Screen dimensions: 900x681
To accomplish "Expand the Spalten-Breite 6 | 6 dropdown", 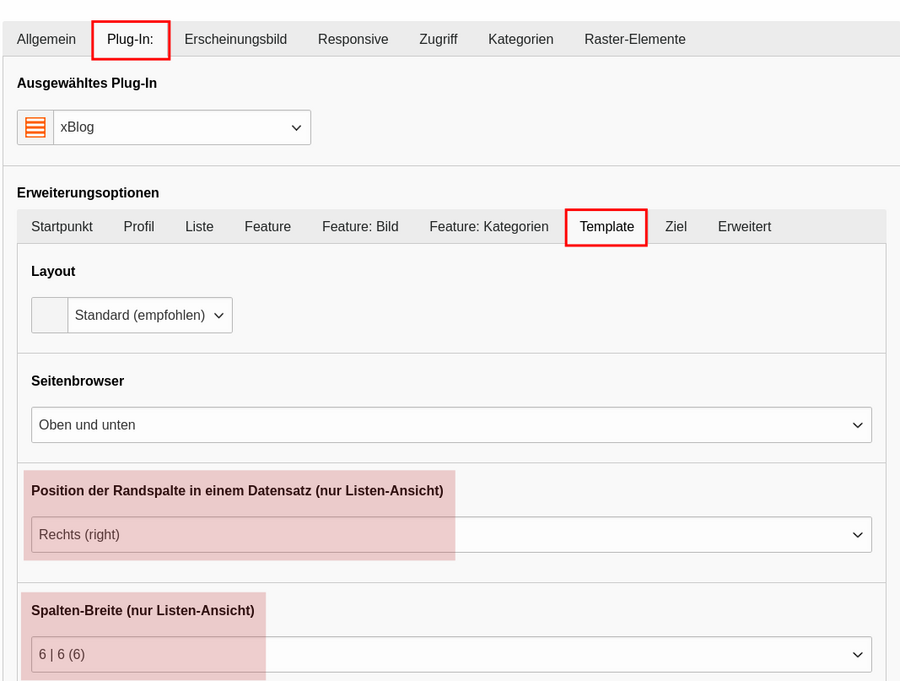I will coord(451,655).
